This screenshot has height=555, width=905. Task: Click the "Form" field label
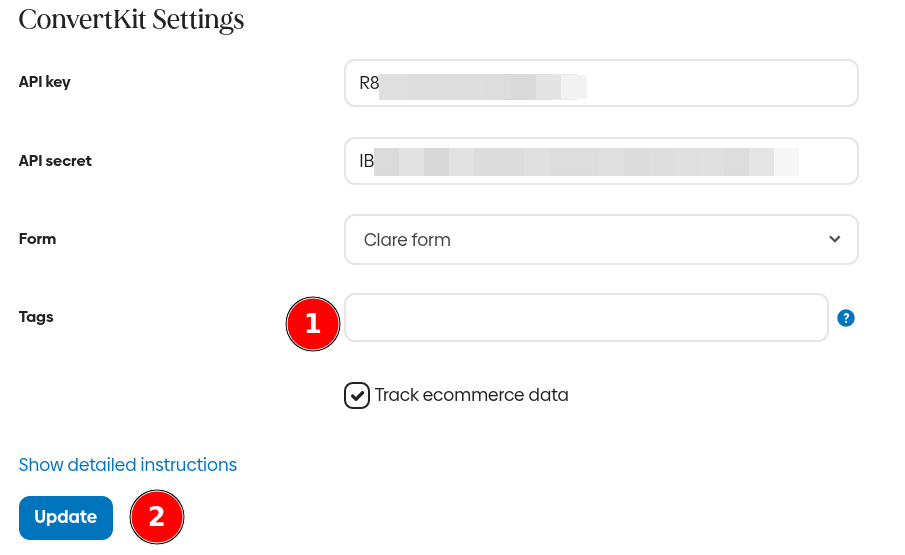point(38,239)
